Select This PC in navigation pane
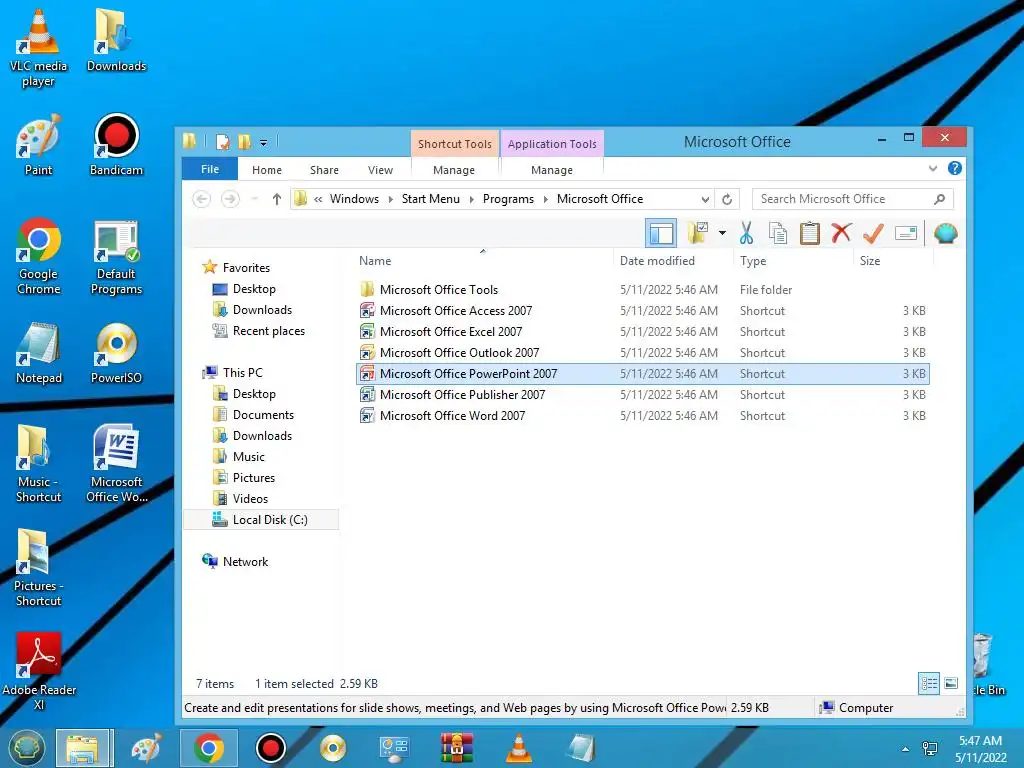Screen dimensions: 1024x768 242,373
